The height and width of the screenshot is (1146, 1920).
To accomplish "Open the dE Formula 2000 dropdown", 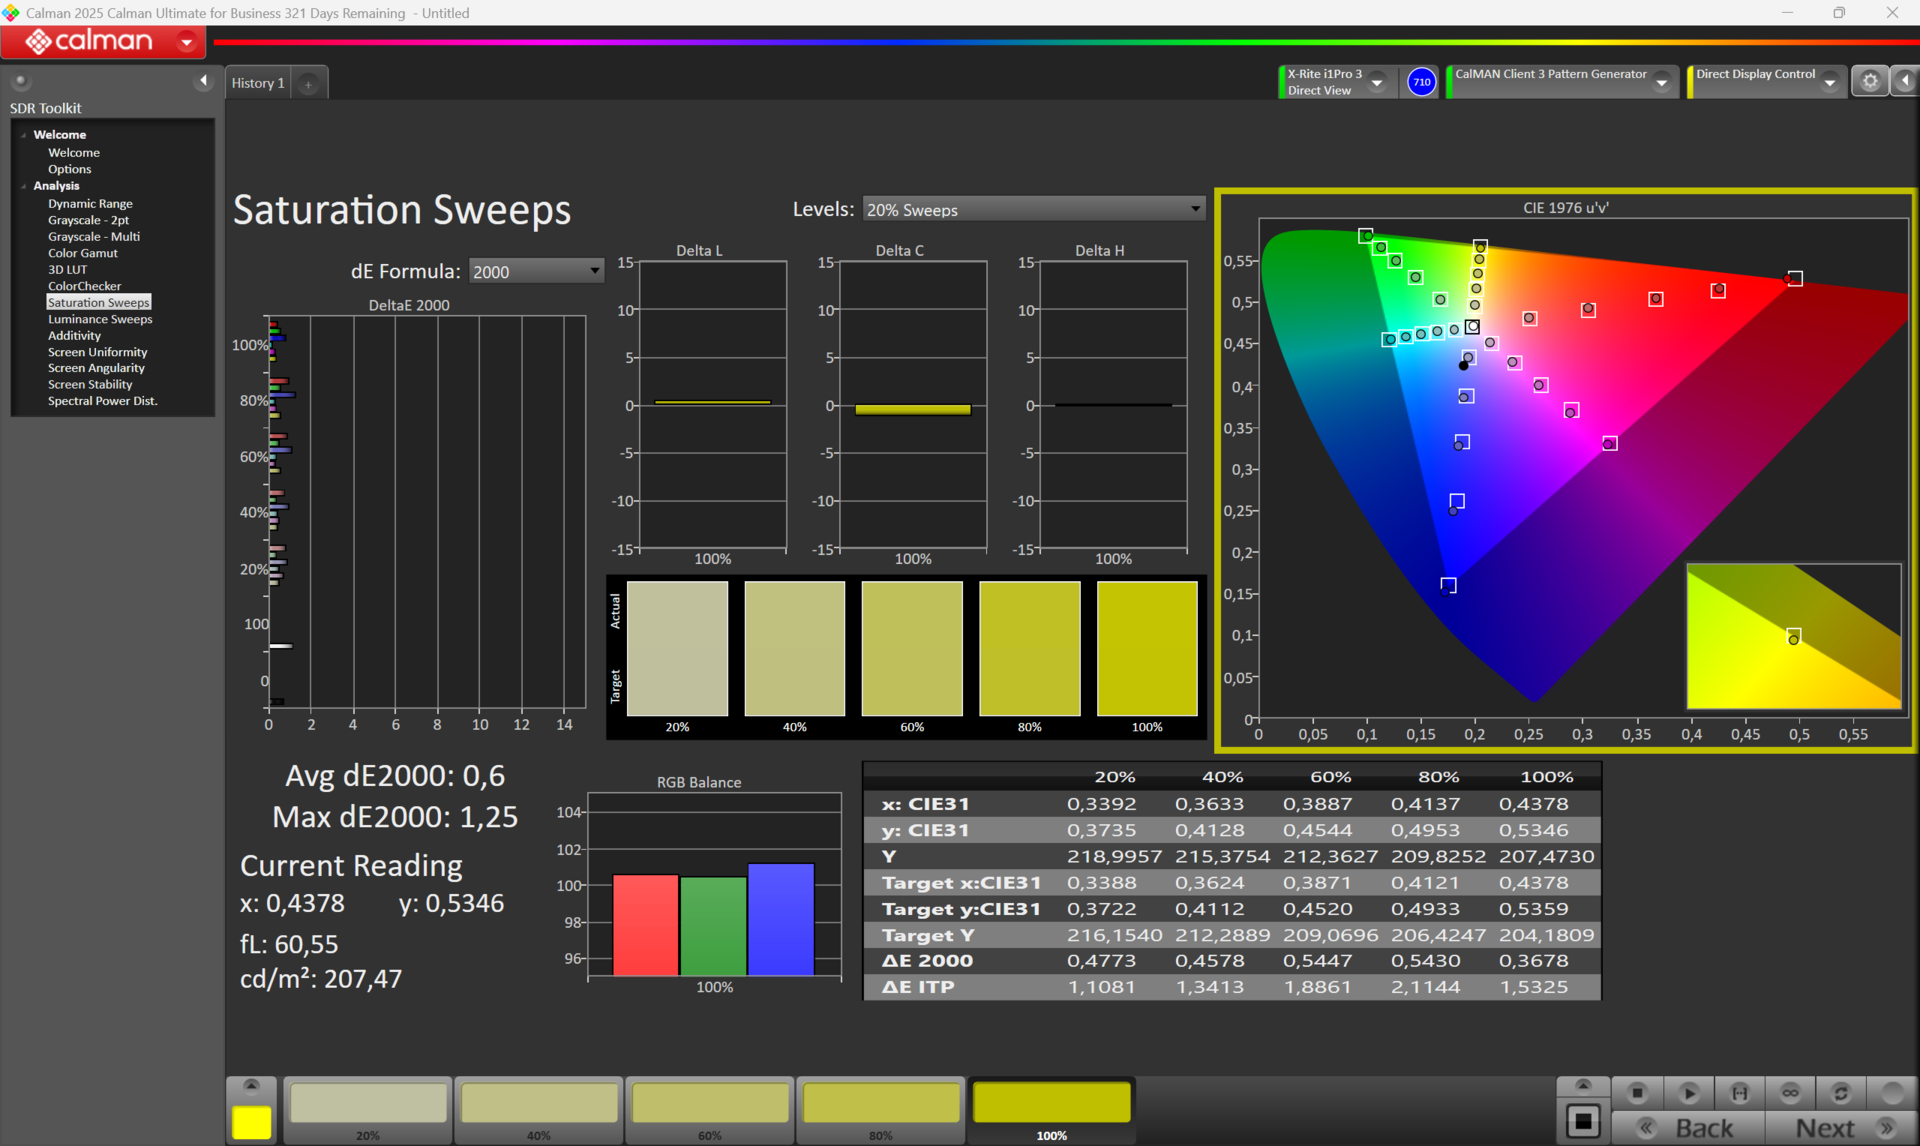I will [594, 271].
